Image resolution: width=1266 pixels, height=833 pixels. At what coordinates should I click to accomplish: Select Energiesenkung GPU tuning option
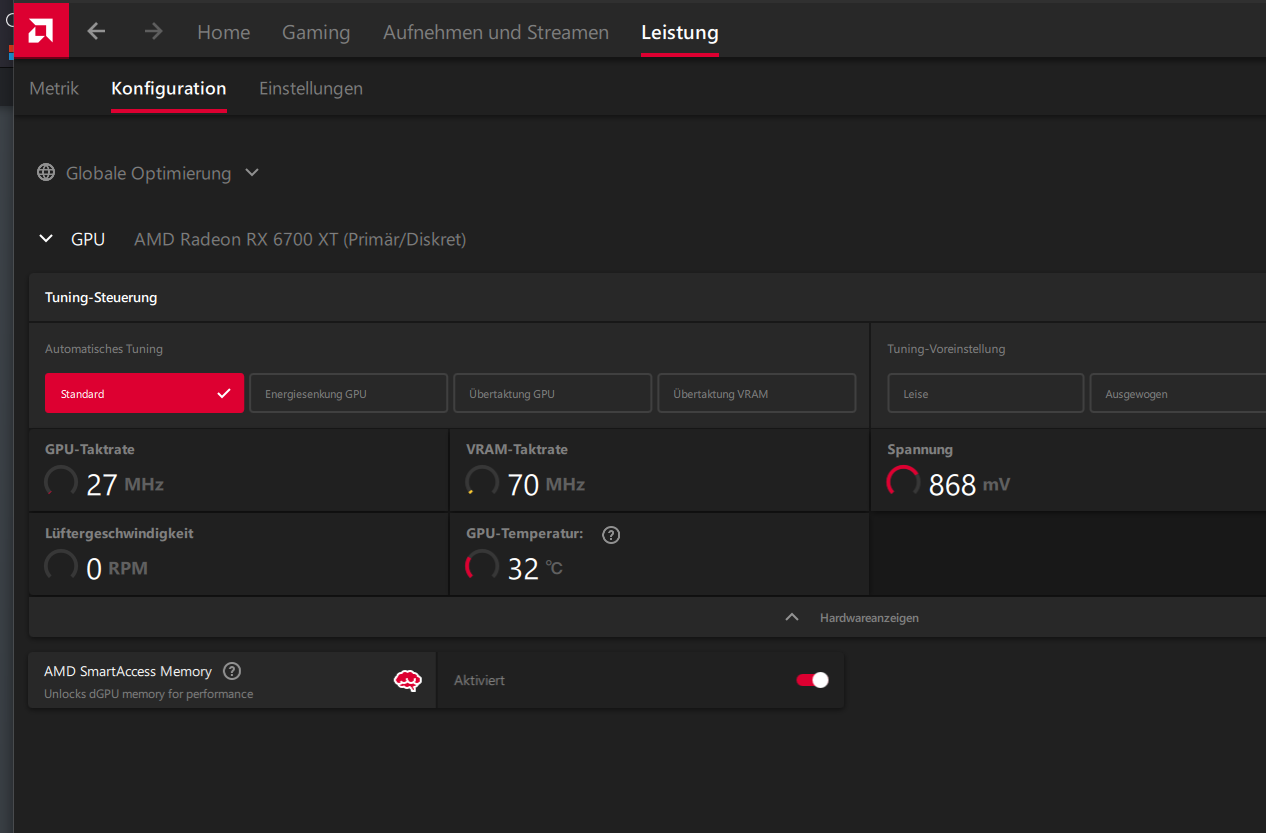tap(348, 393)
